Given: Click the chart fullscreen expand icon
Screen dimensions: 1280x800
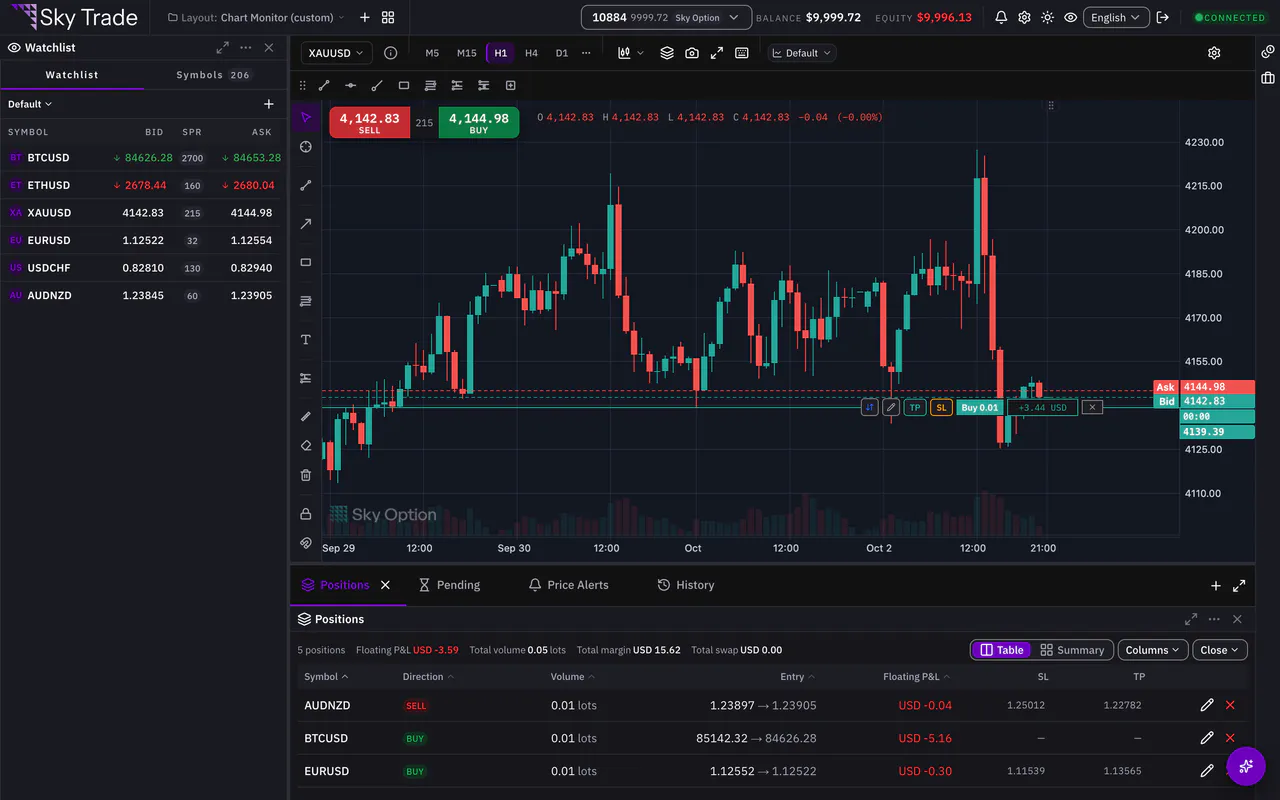Looking at the screenshot, I should (x=717, y=53).
